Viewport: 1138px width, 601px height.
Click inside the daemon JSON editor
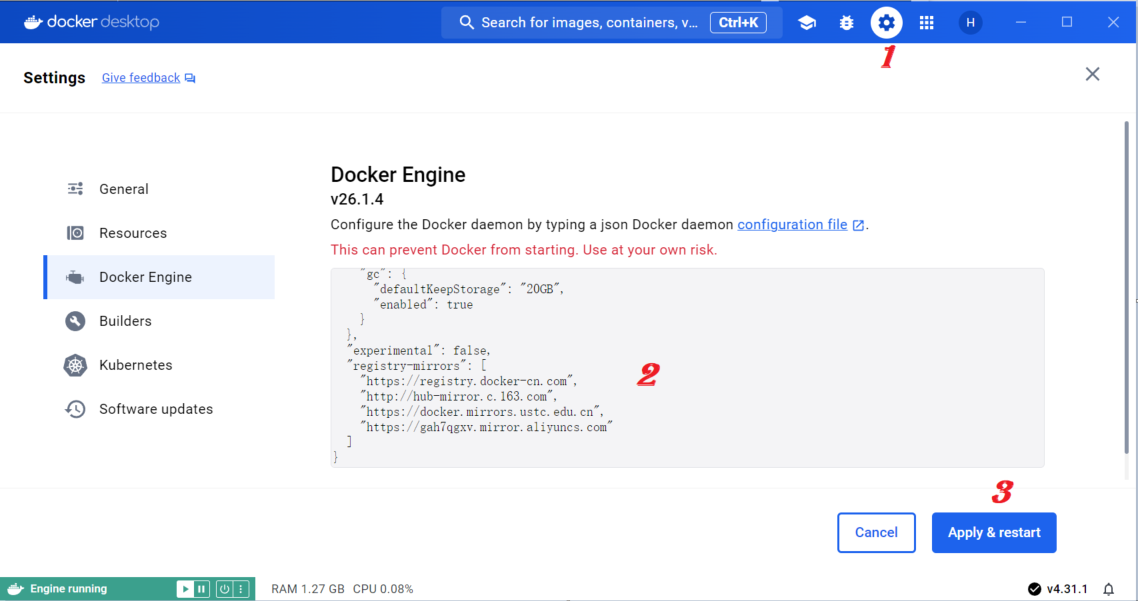click(687, 367)
